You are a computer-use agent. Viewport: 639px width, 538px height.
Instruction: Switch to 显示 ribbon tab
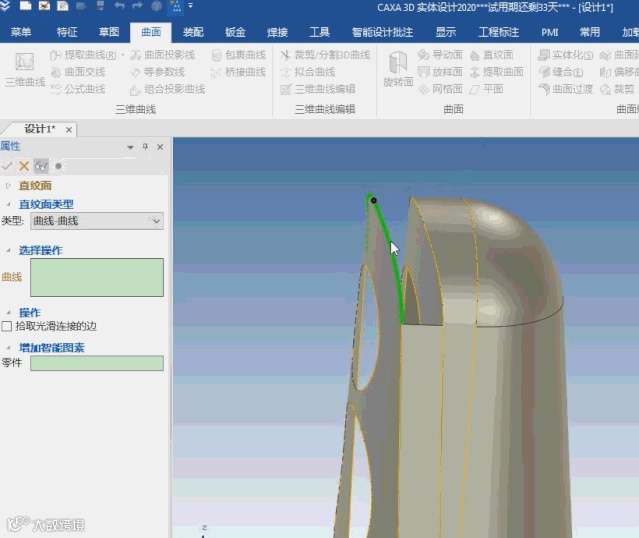point(445,32)
